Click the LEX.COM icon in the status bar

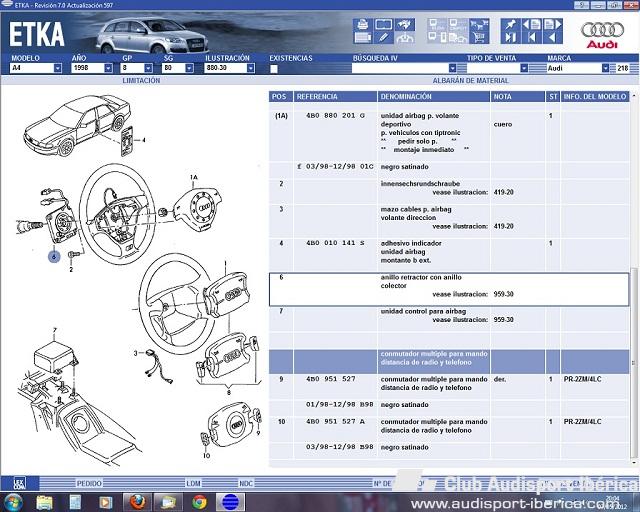[19, 483]
